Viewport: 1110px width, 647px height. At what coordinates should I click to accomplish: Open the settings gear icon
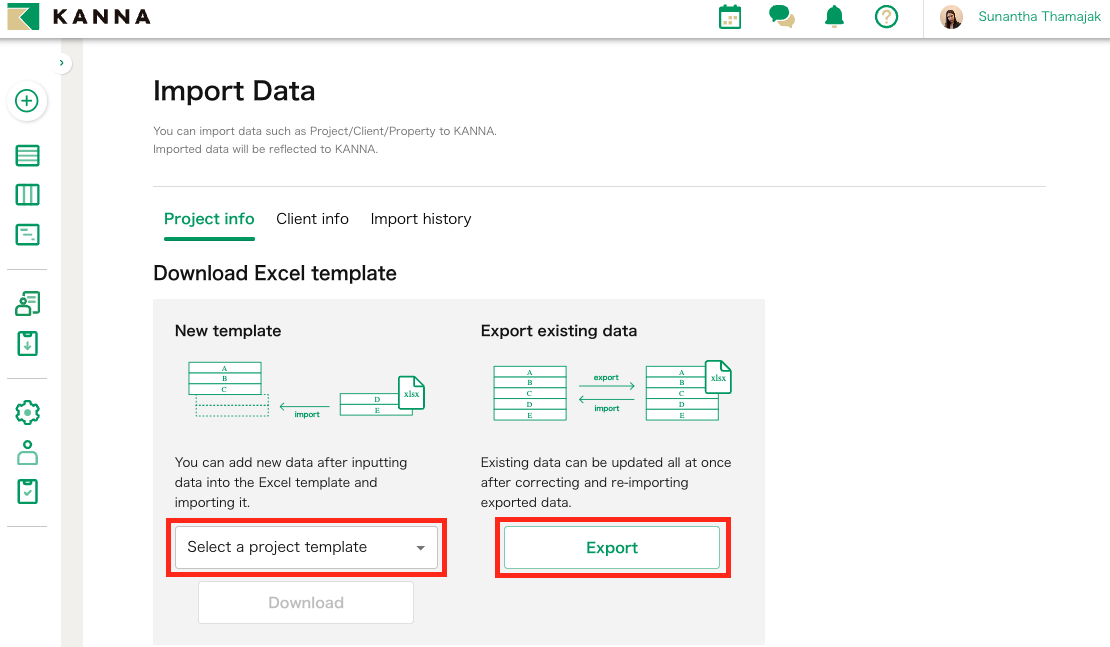(x=27, y=412)
